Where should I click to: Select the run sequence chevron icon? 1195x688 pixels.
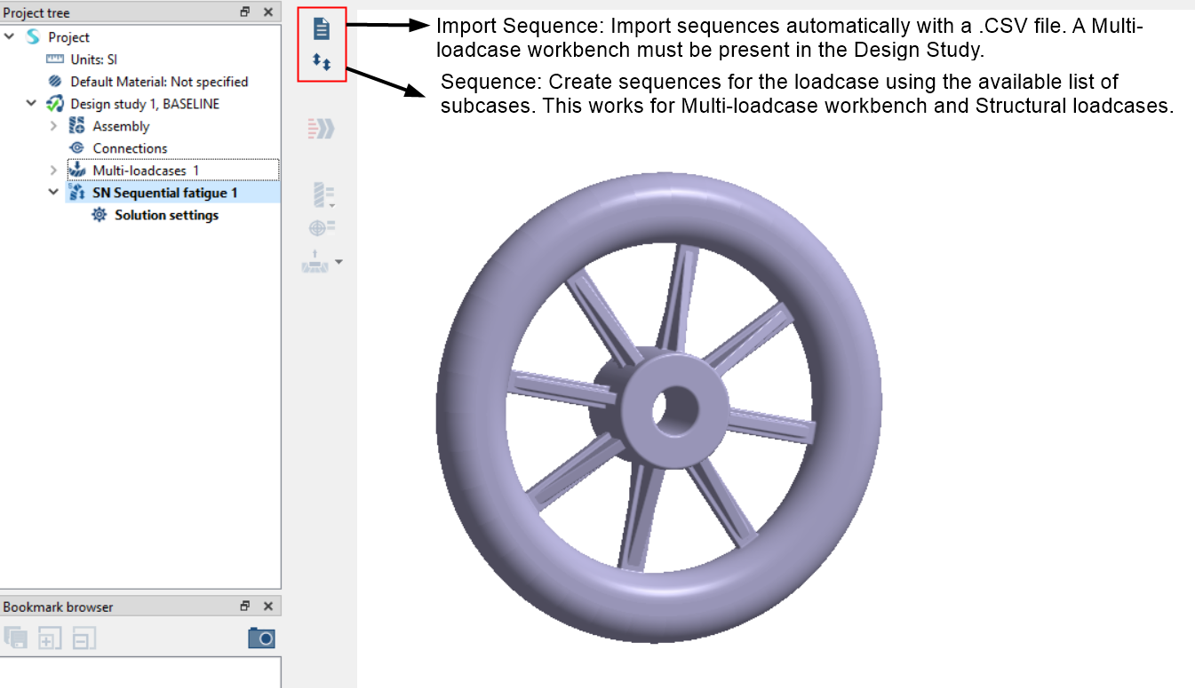pos(320,128)
